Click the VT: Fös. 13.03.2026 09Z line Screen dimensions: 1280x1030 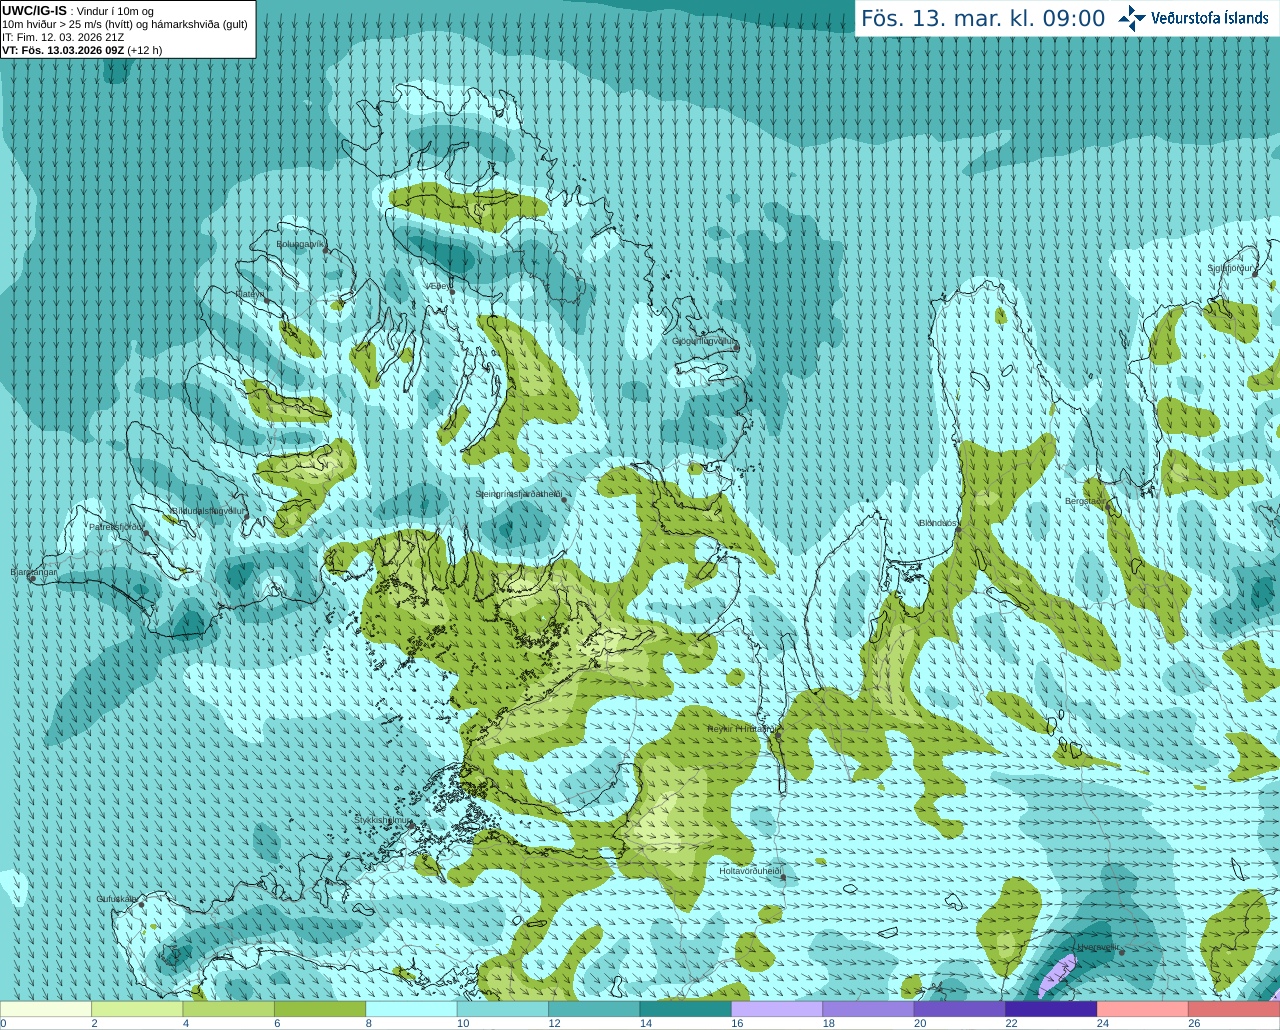click(x=82, y=50)
